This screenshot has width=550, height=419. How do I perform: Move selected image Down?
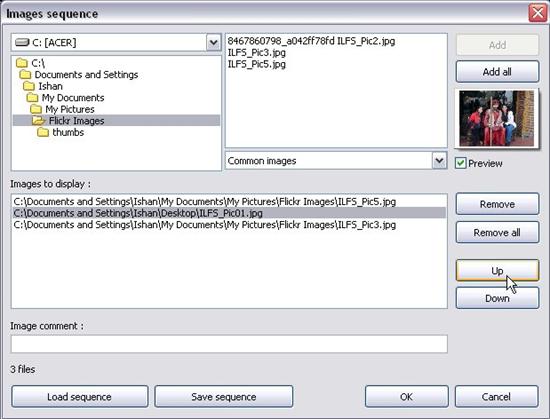[x=497, y=298]
